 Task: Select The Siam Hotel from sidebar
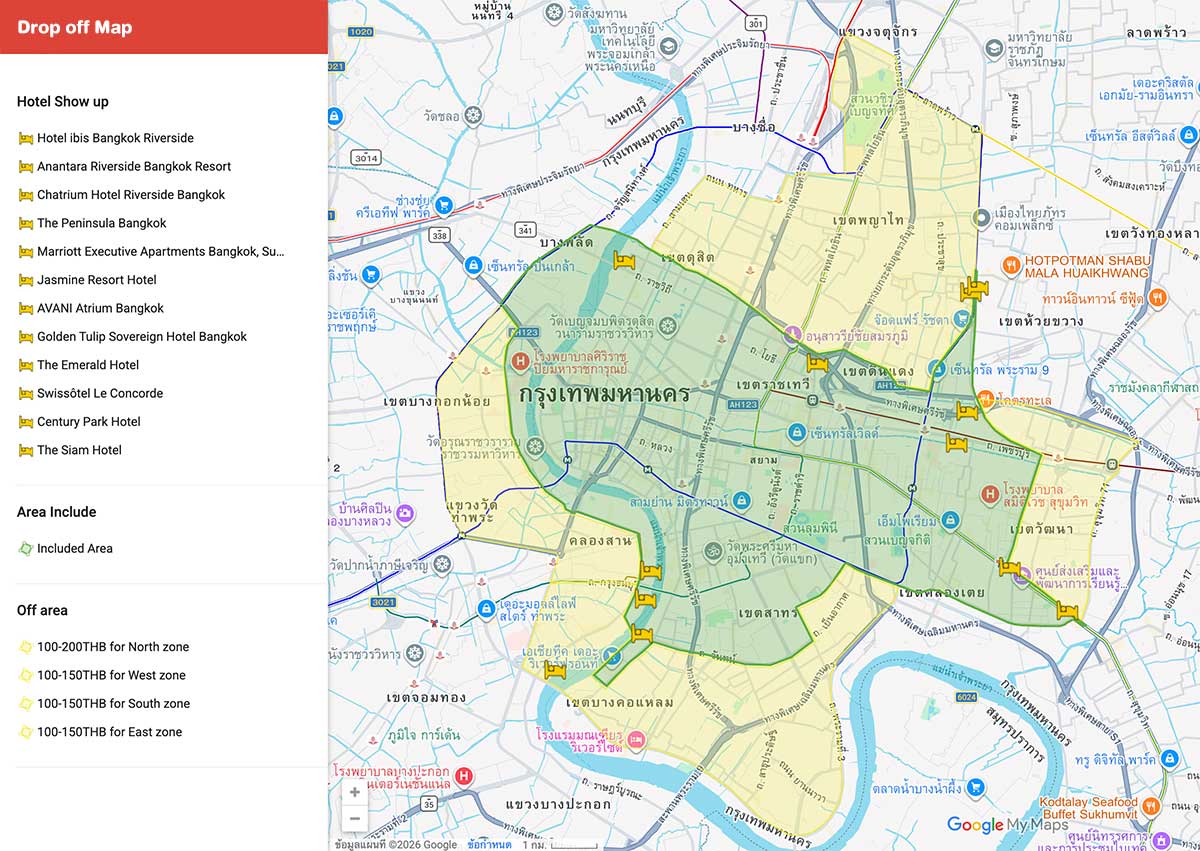(x=79, y=450)
